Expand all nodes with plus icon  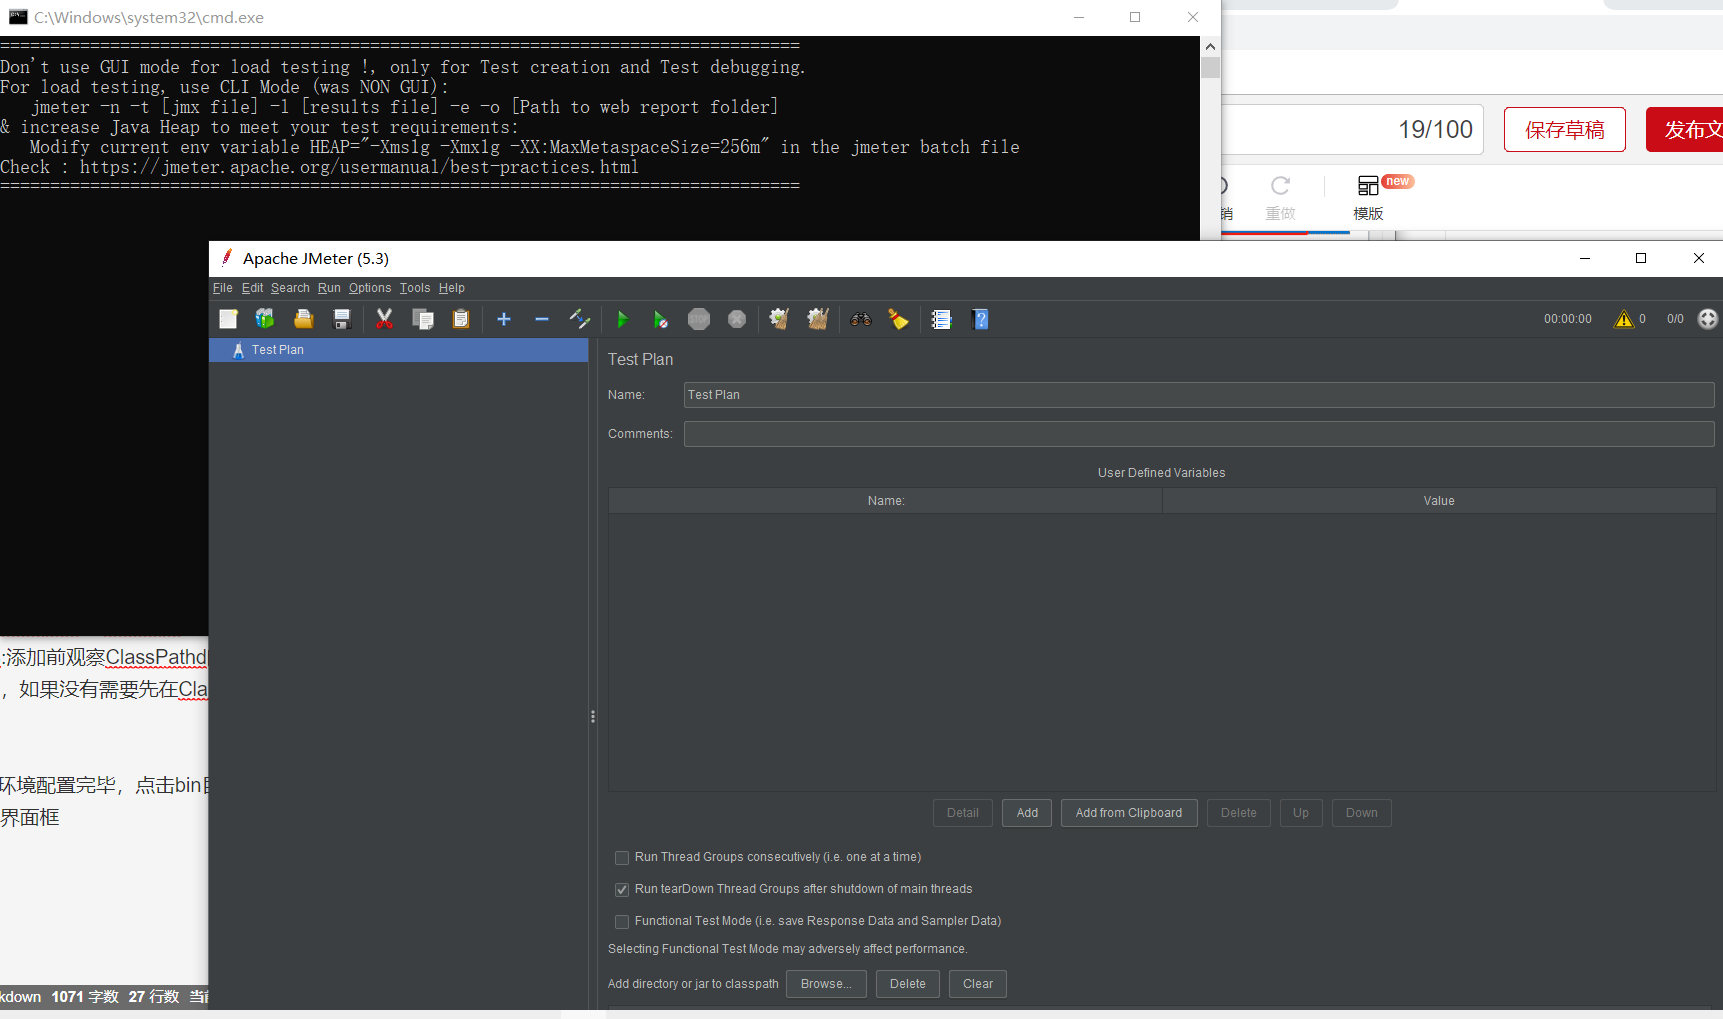tap(504, 319)
